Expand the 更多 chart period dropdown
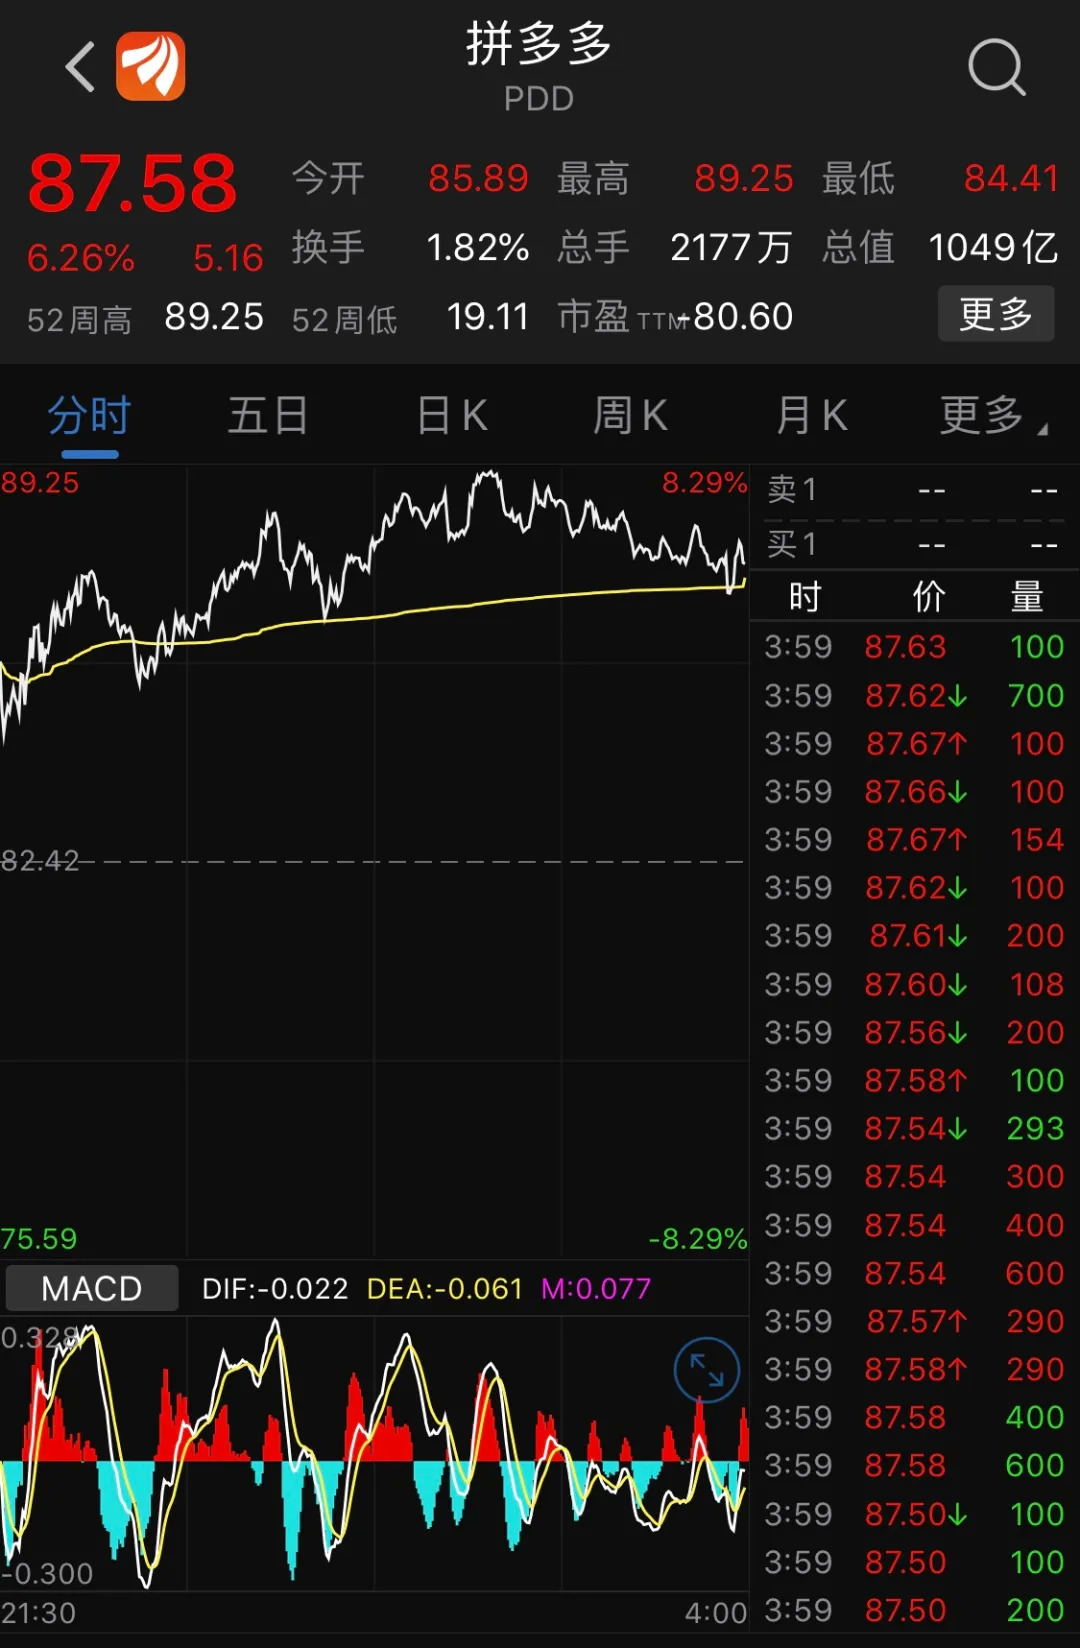This screenshot has width=1080, height=1648. click(x=993, y=416)
